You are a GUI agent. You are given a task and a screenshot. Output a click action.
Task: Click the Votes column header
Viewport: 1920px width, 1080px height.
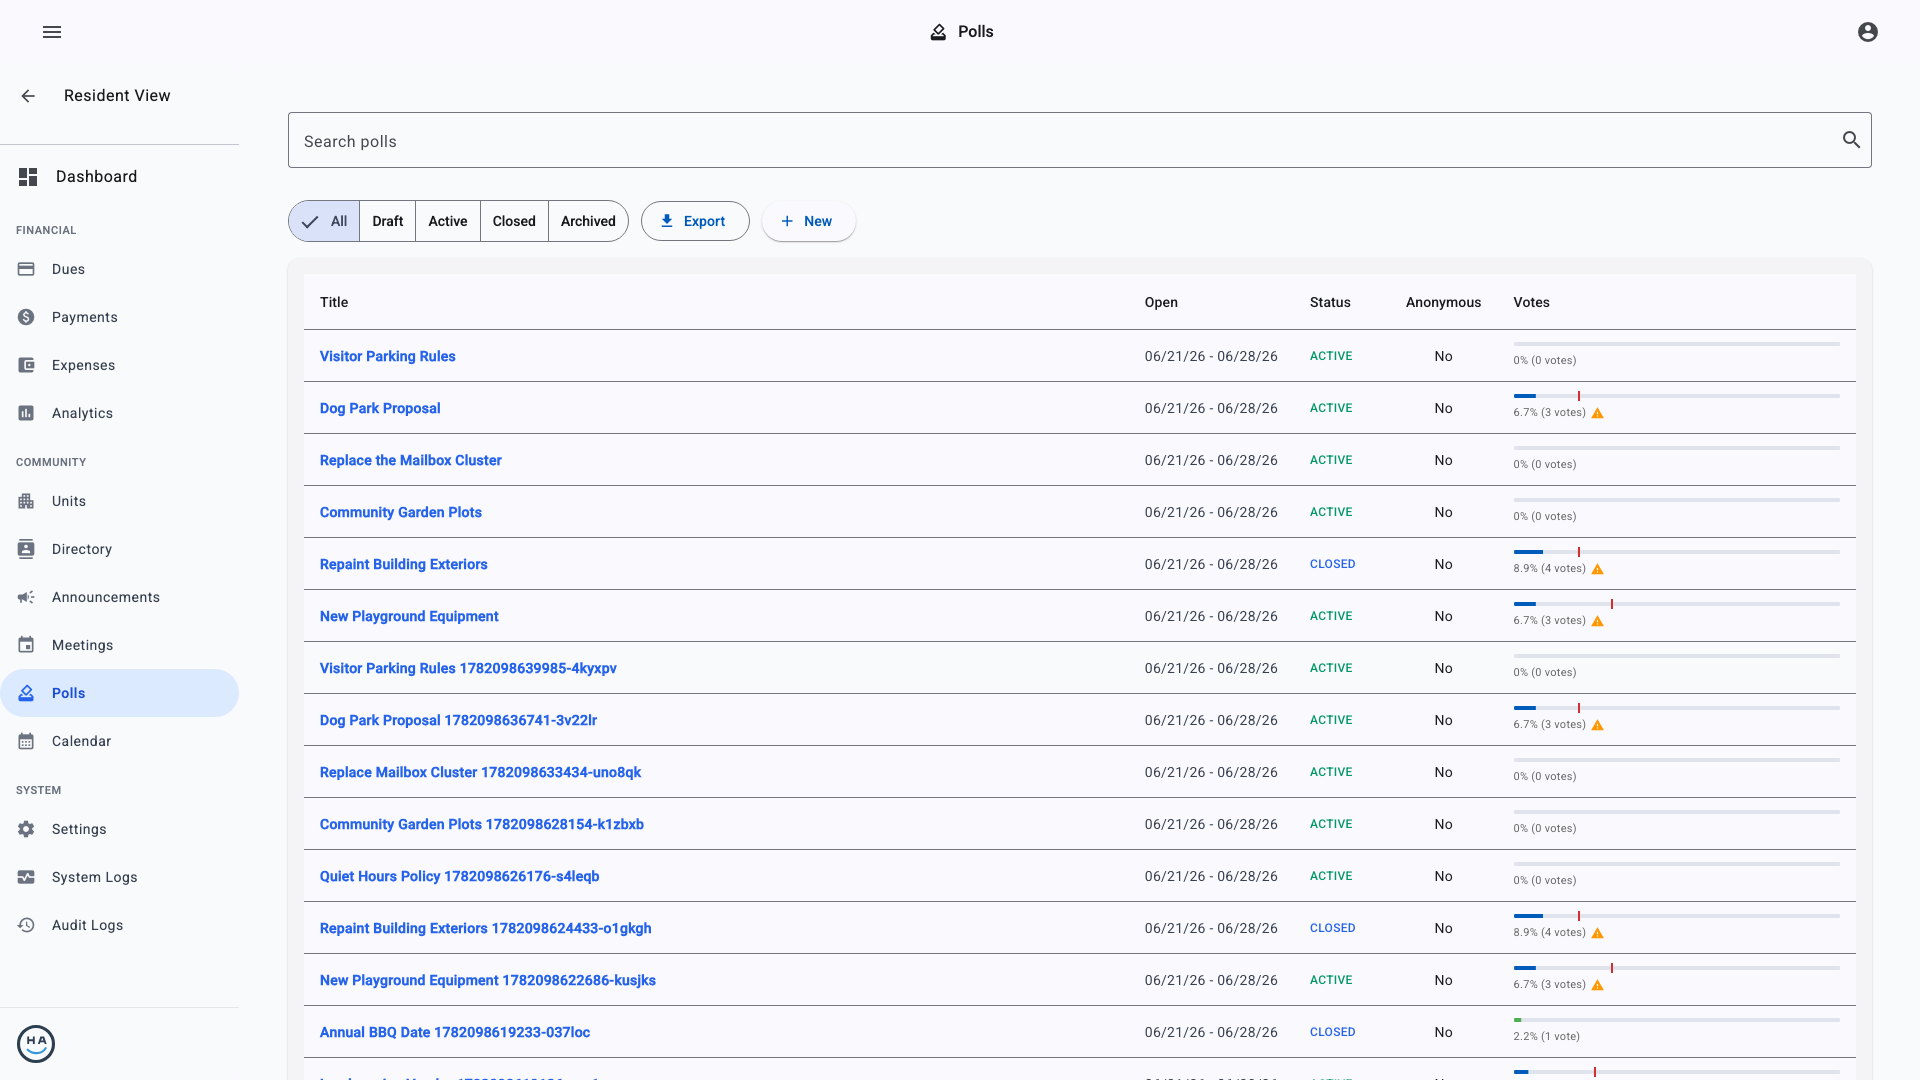click(x=1531, y=302)
